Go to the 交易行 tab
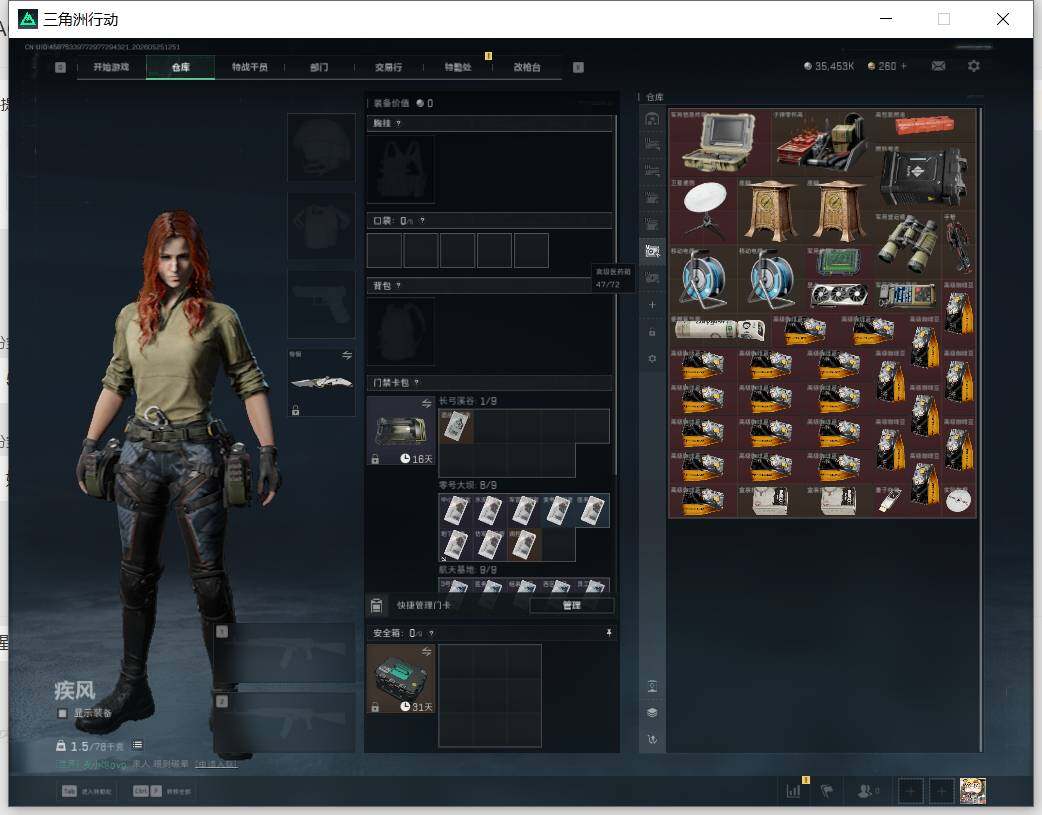Image resolution: width=1042 pixels, height=815 pixels. [x=388, y=67]
